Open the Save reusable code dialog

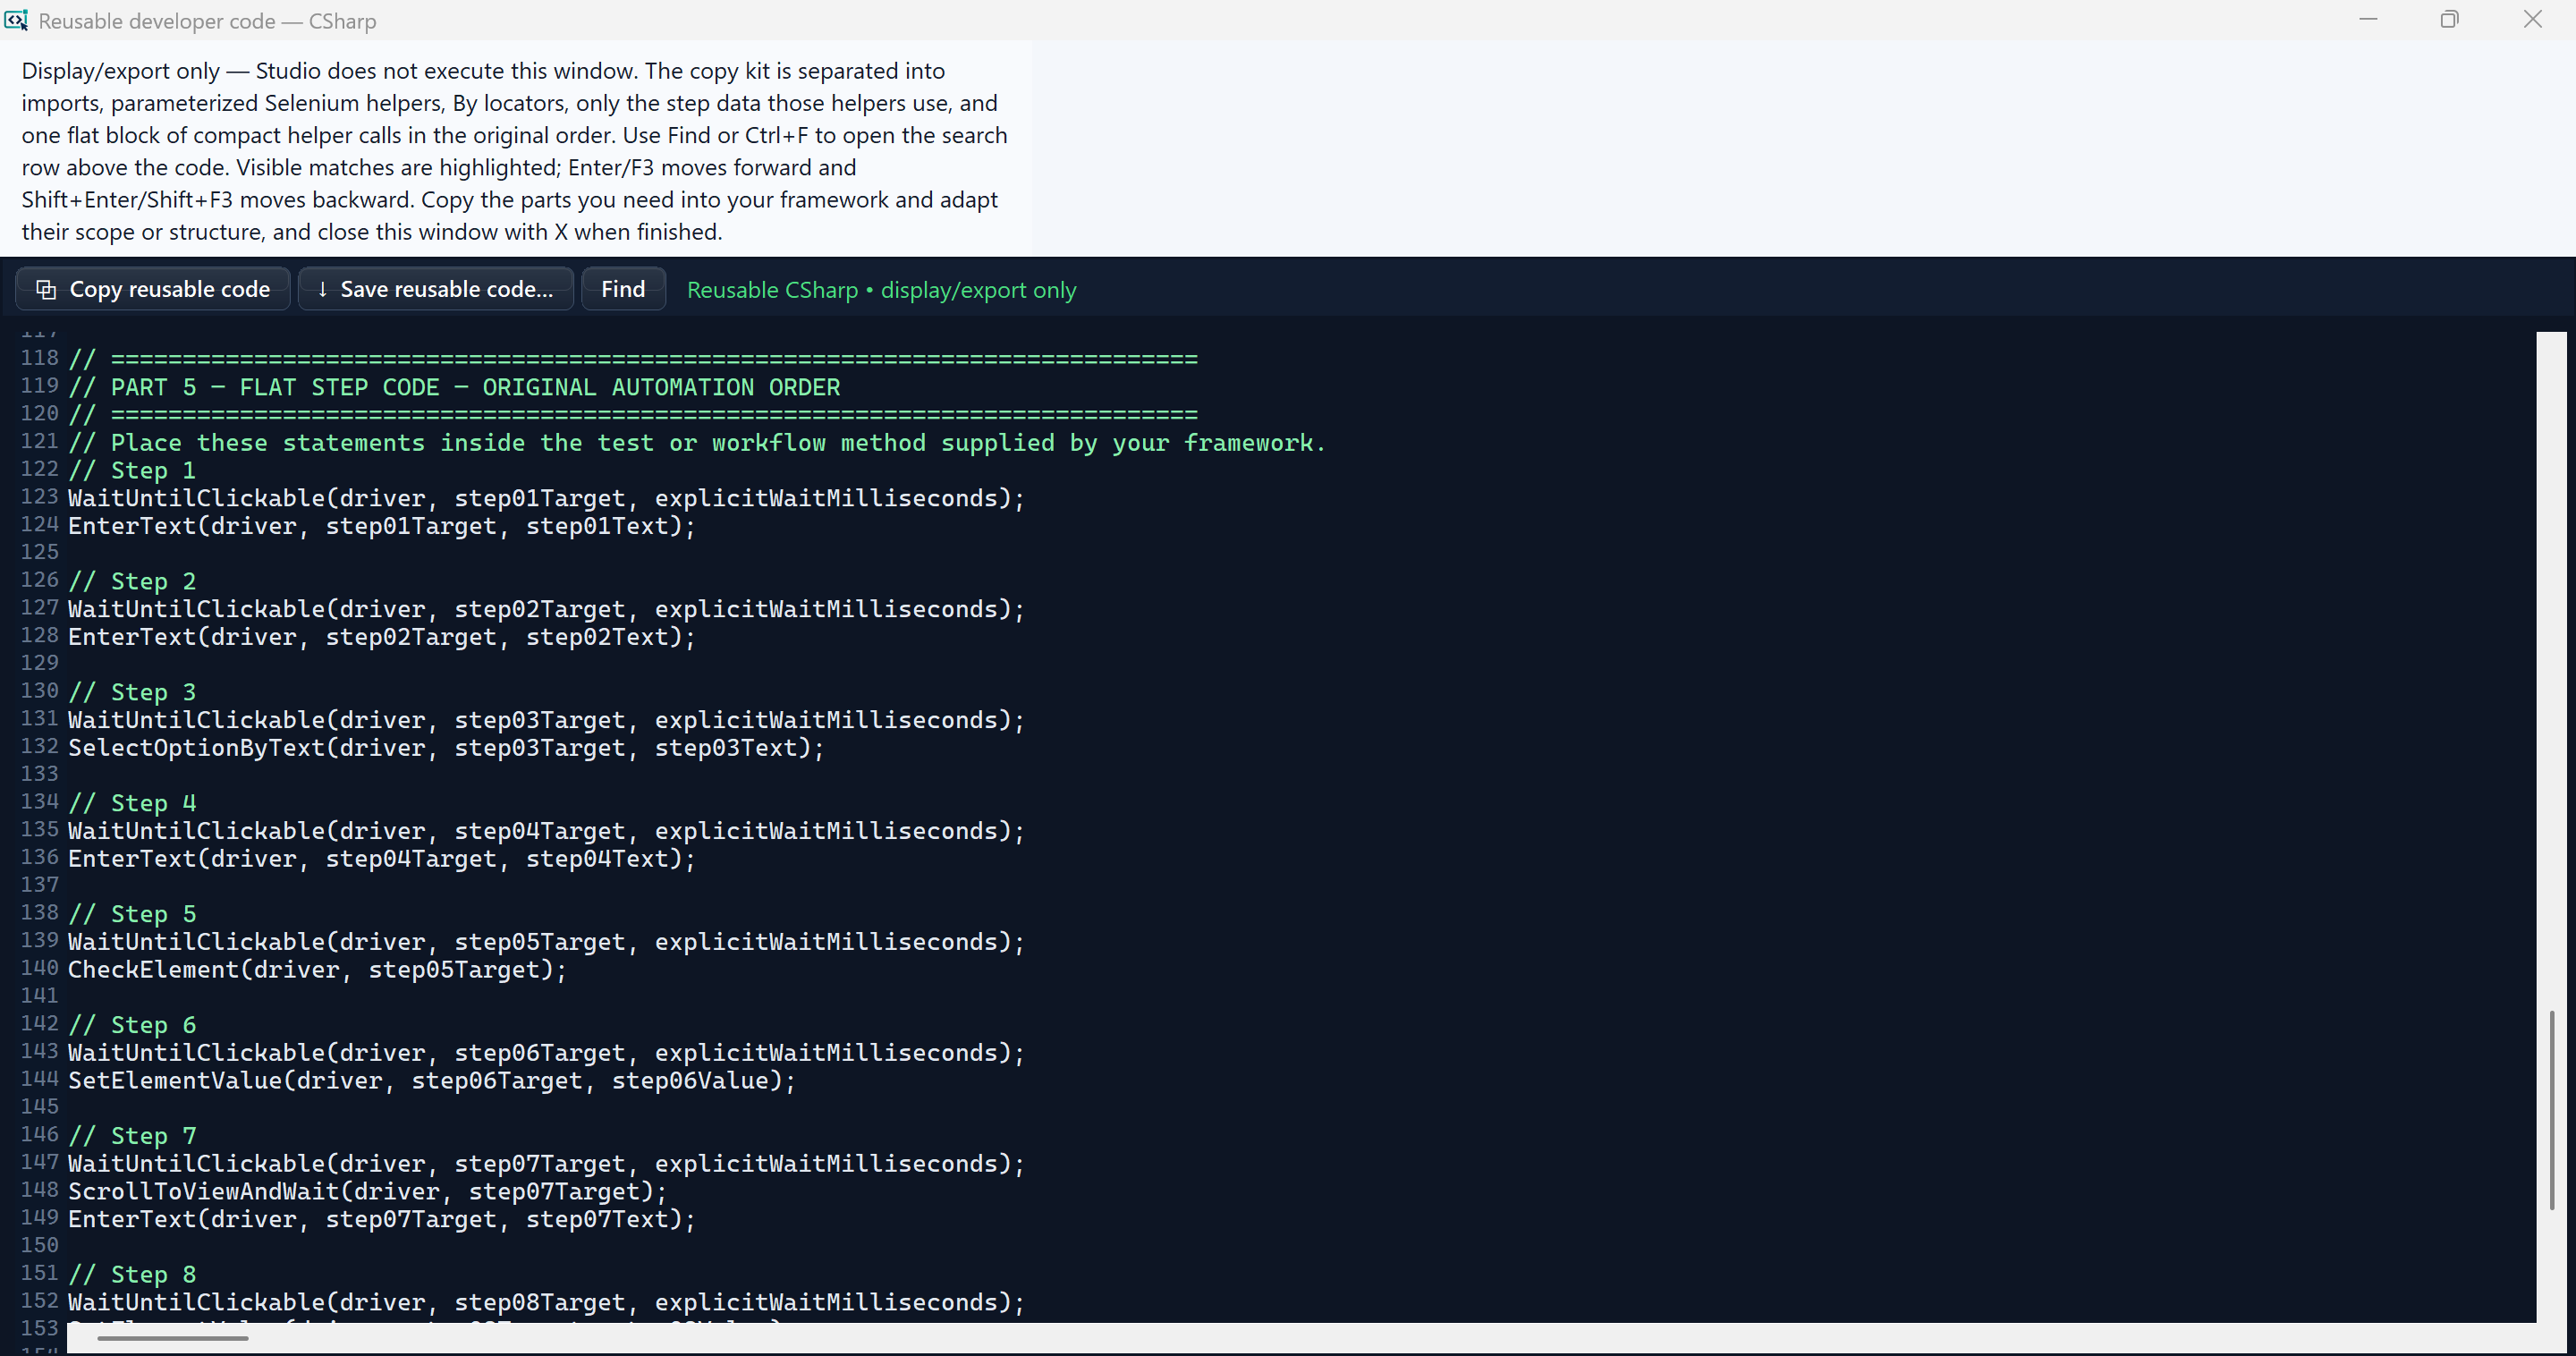tap(436, 289)
